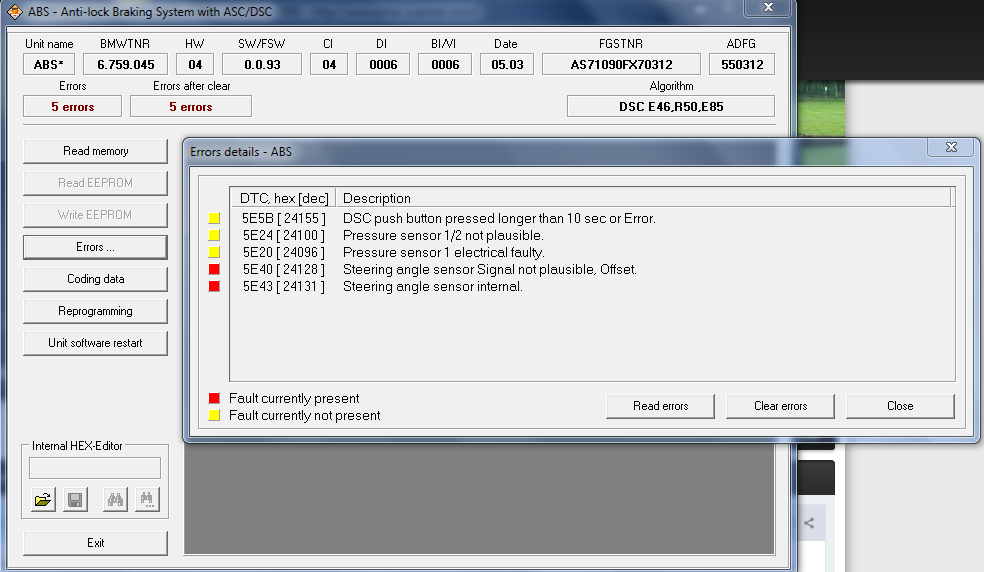This screenshot has width=984, height=572.
Task: Click description DSC push button pressed longer
Action: 499,219
